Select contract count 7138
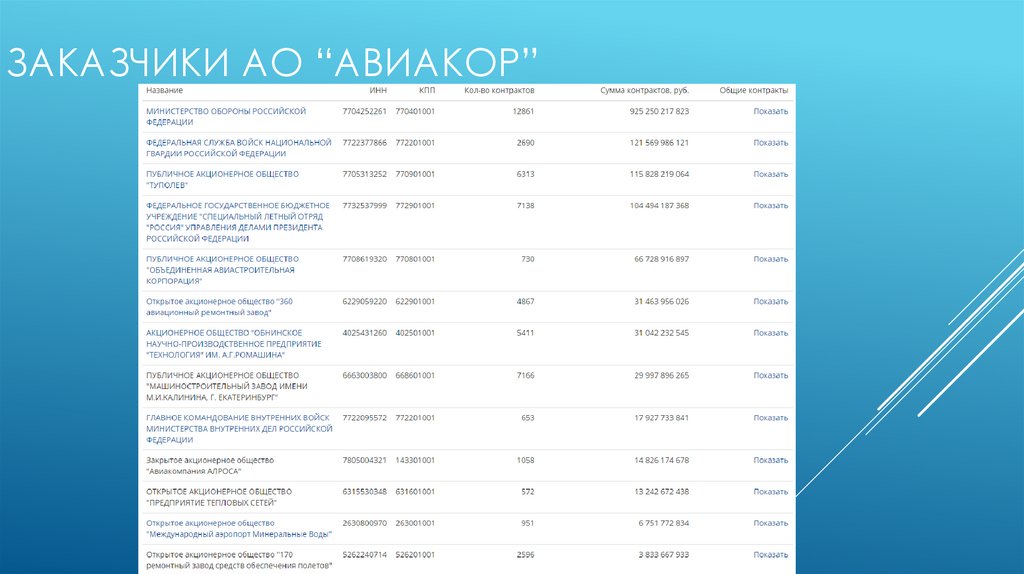This screenshot has height=574, width=1024. pyautogui.click(x=525, y=205)
